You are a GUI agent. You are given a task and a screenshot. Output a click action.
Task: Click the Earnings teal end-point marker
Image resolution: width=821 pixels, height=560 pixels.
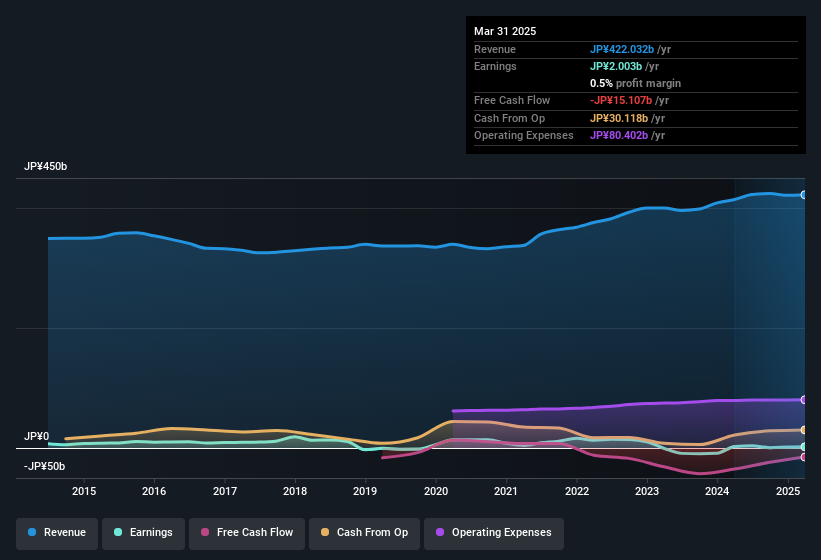803,447
